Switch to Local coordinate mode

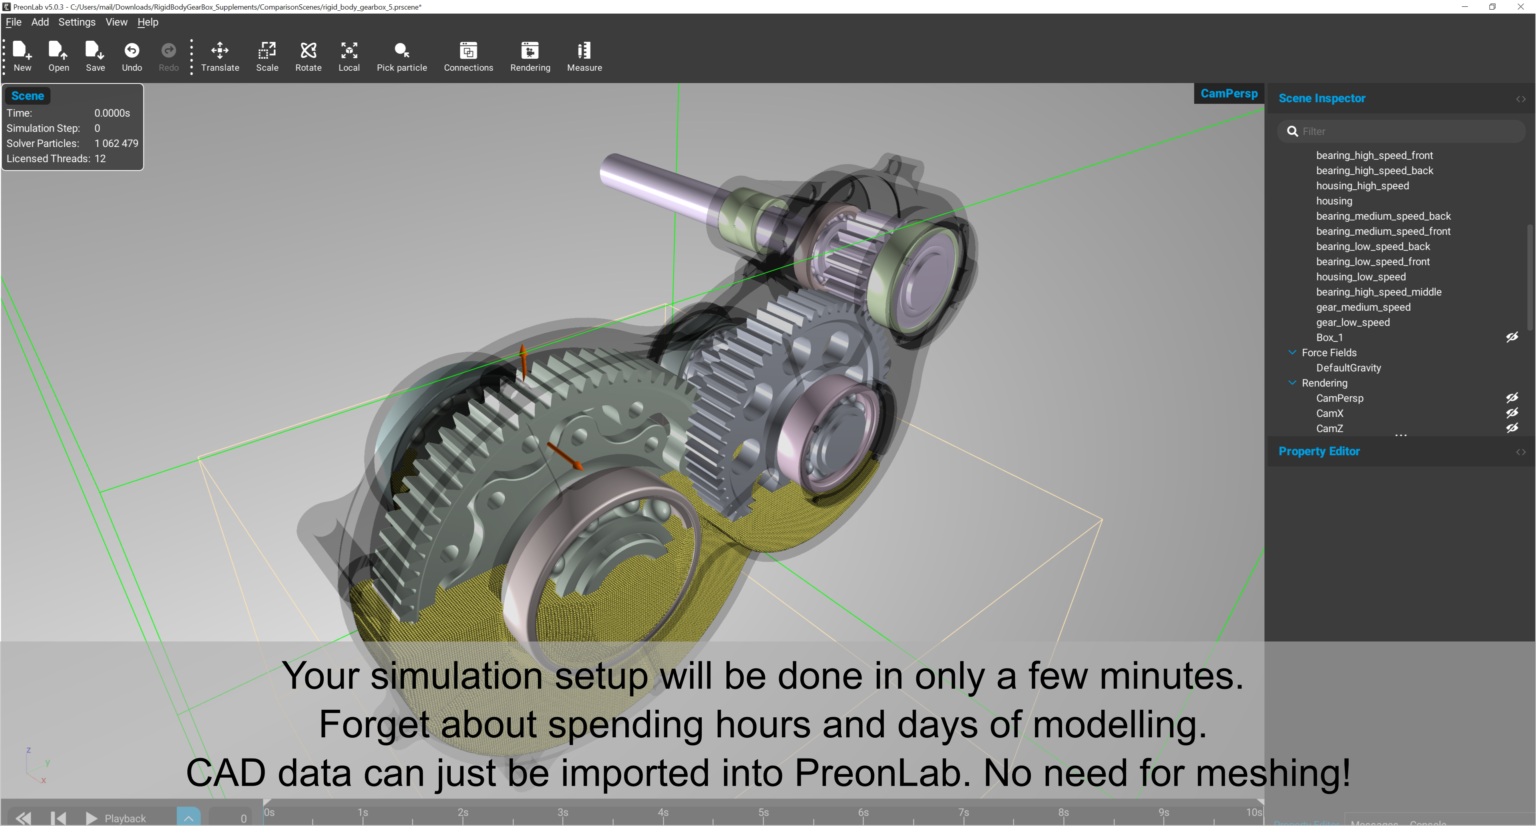pos(348,56)
